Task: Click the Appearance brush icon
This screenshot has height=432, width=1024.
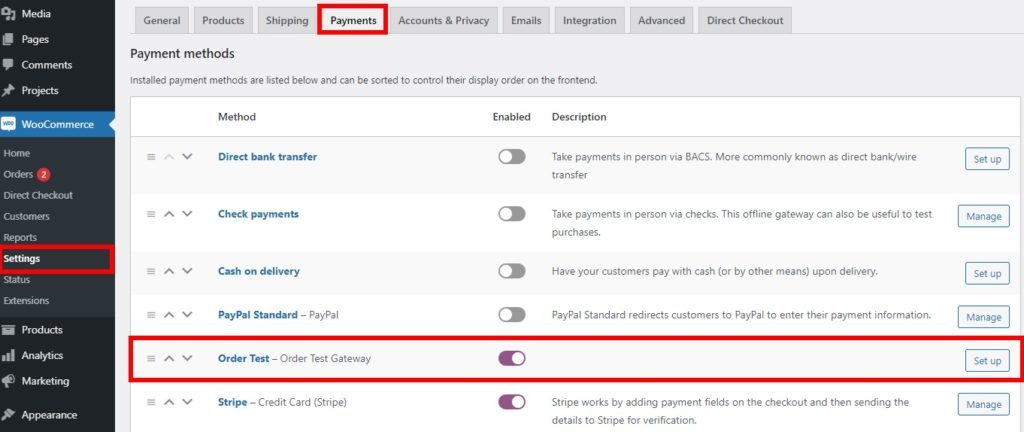Action: click(x=8, y=415)
